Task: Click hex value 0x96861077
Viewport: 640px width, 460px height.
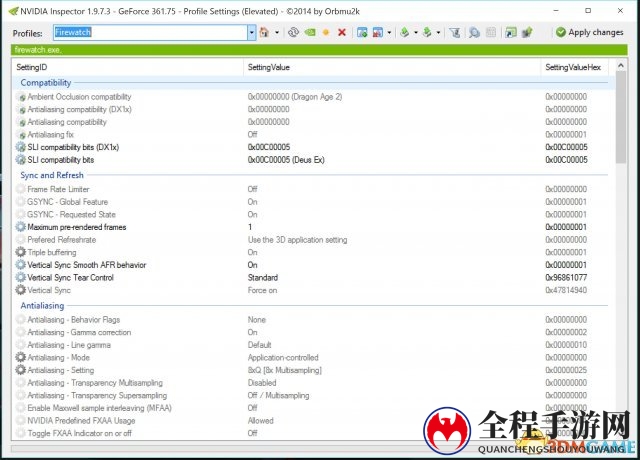Action: [566, 278]
